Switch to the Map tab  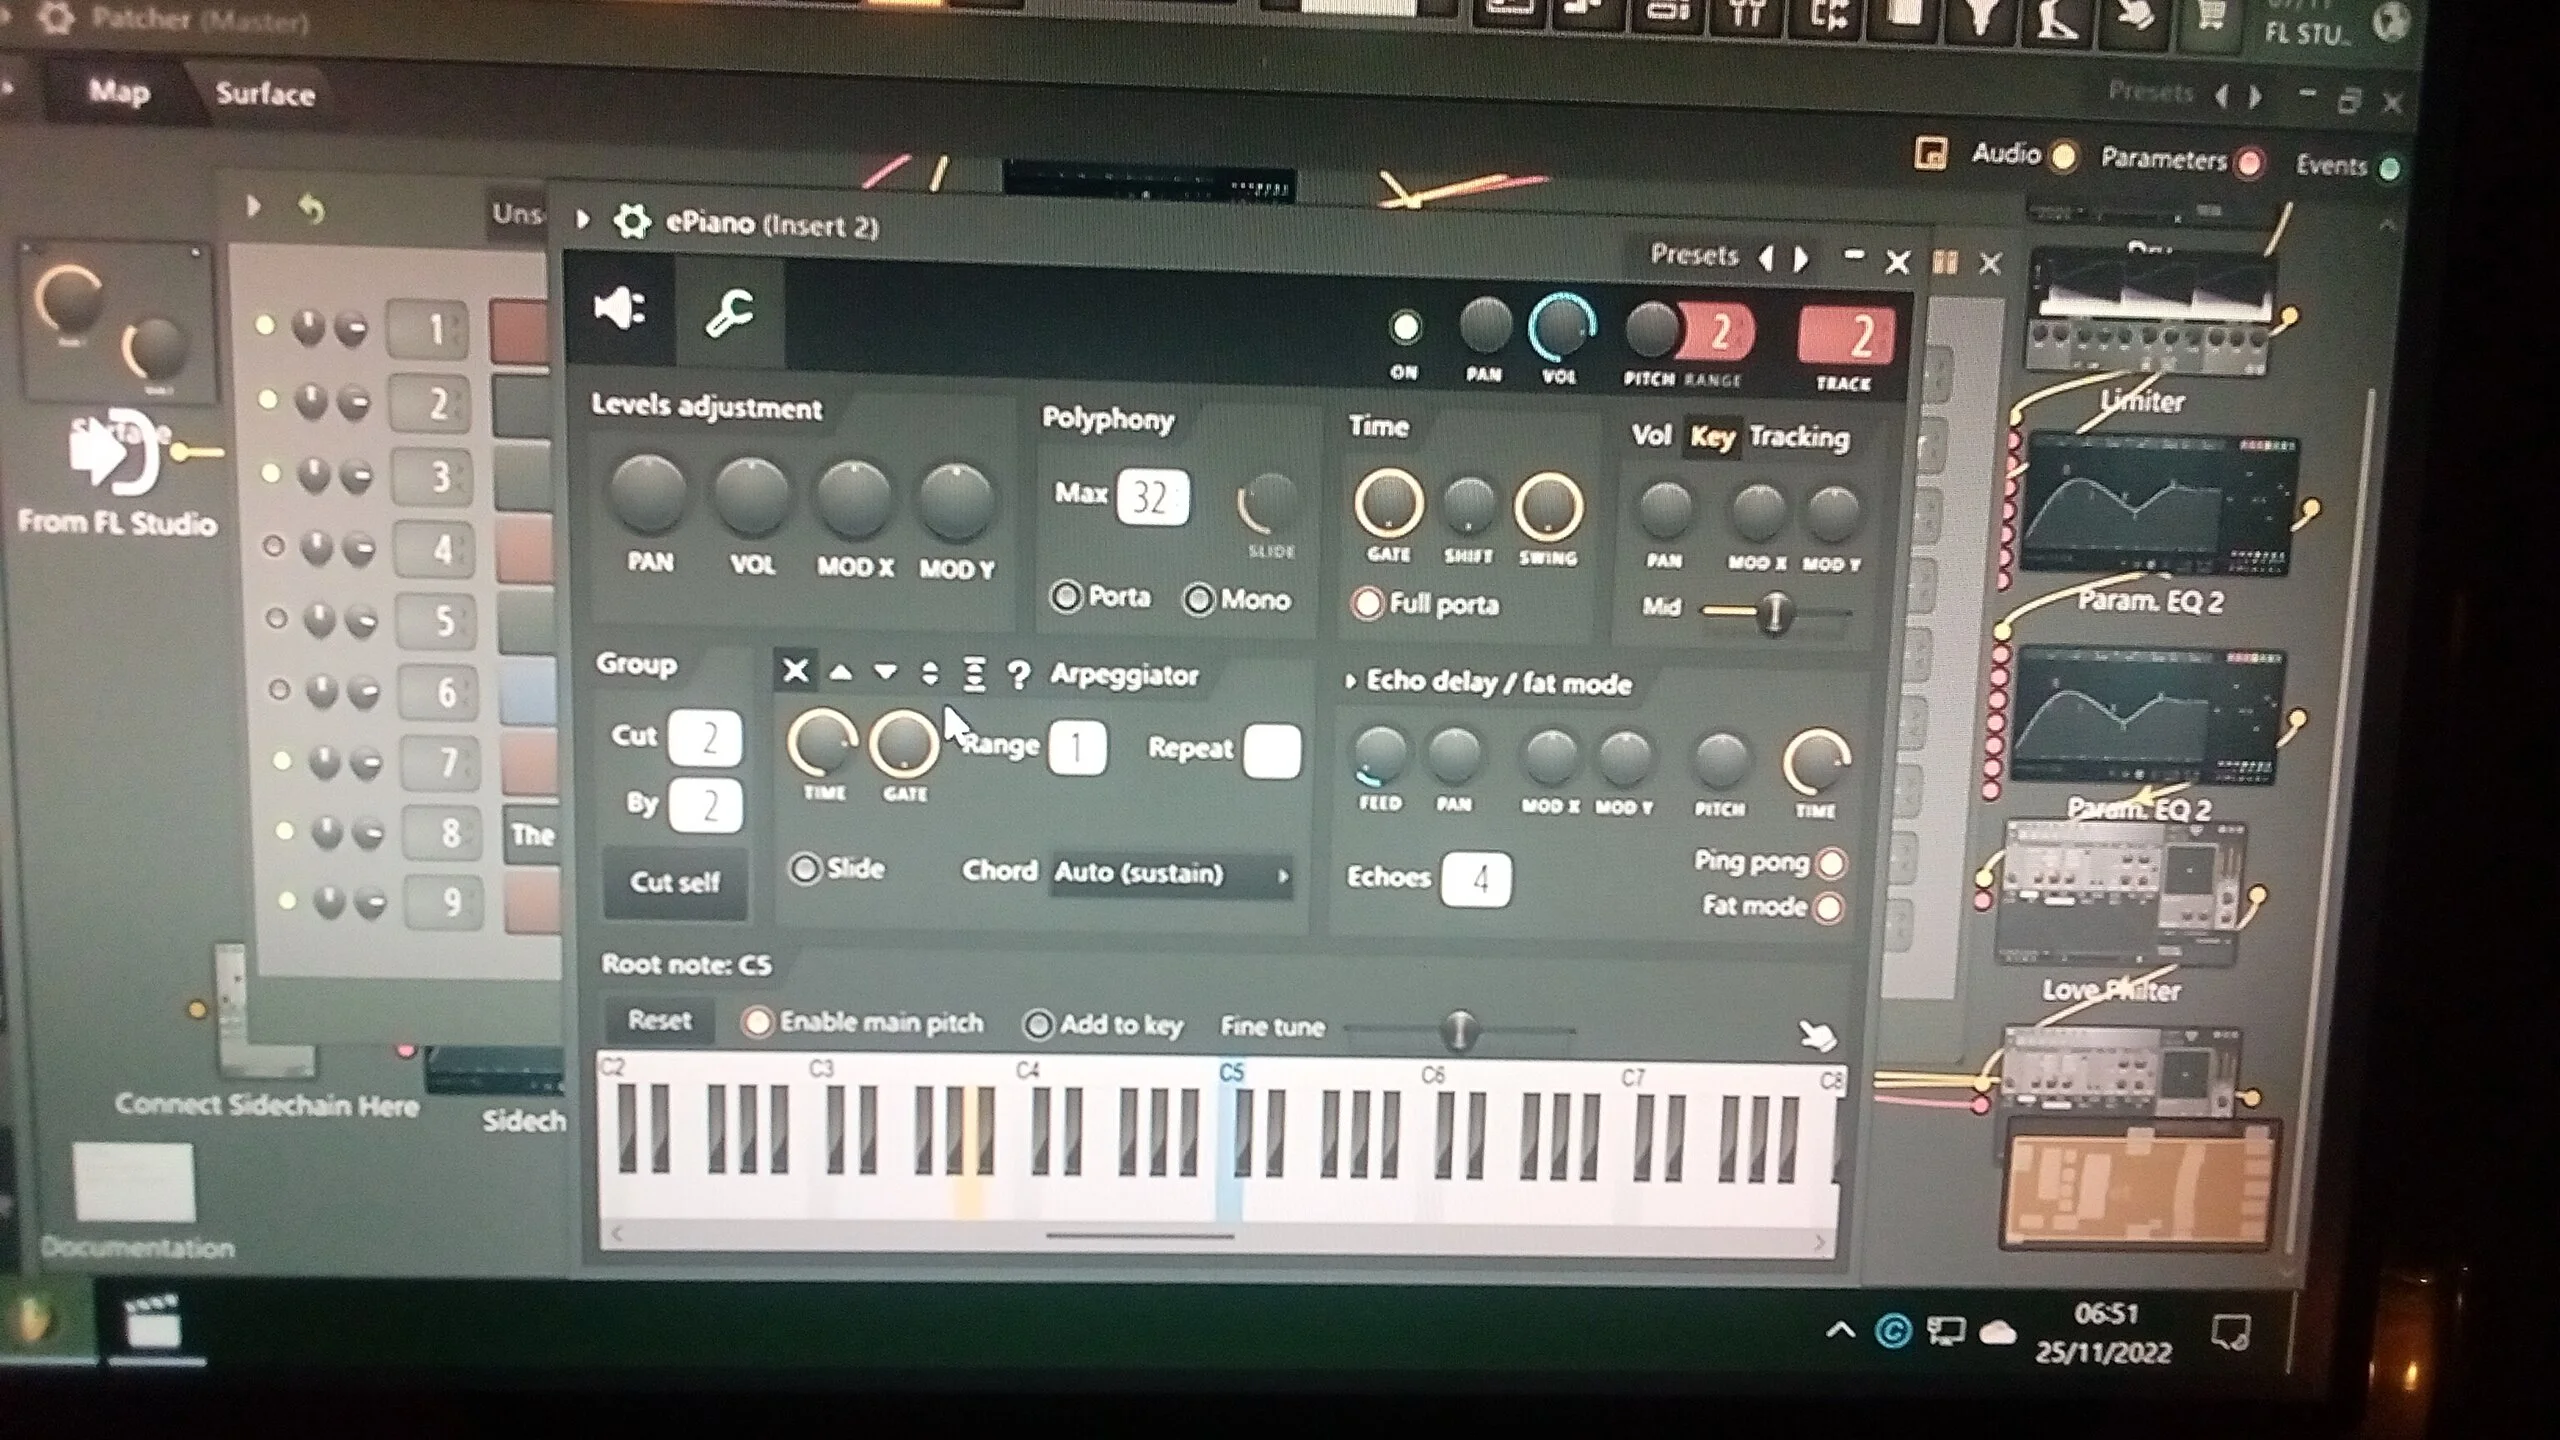coord(119,92)
